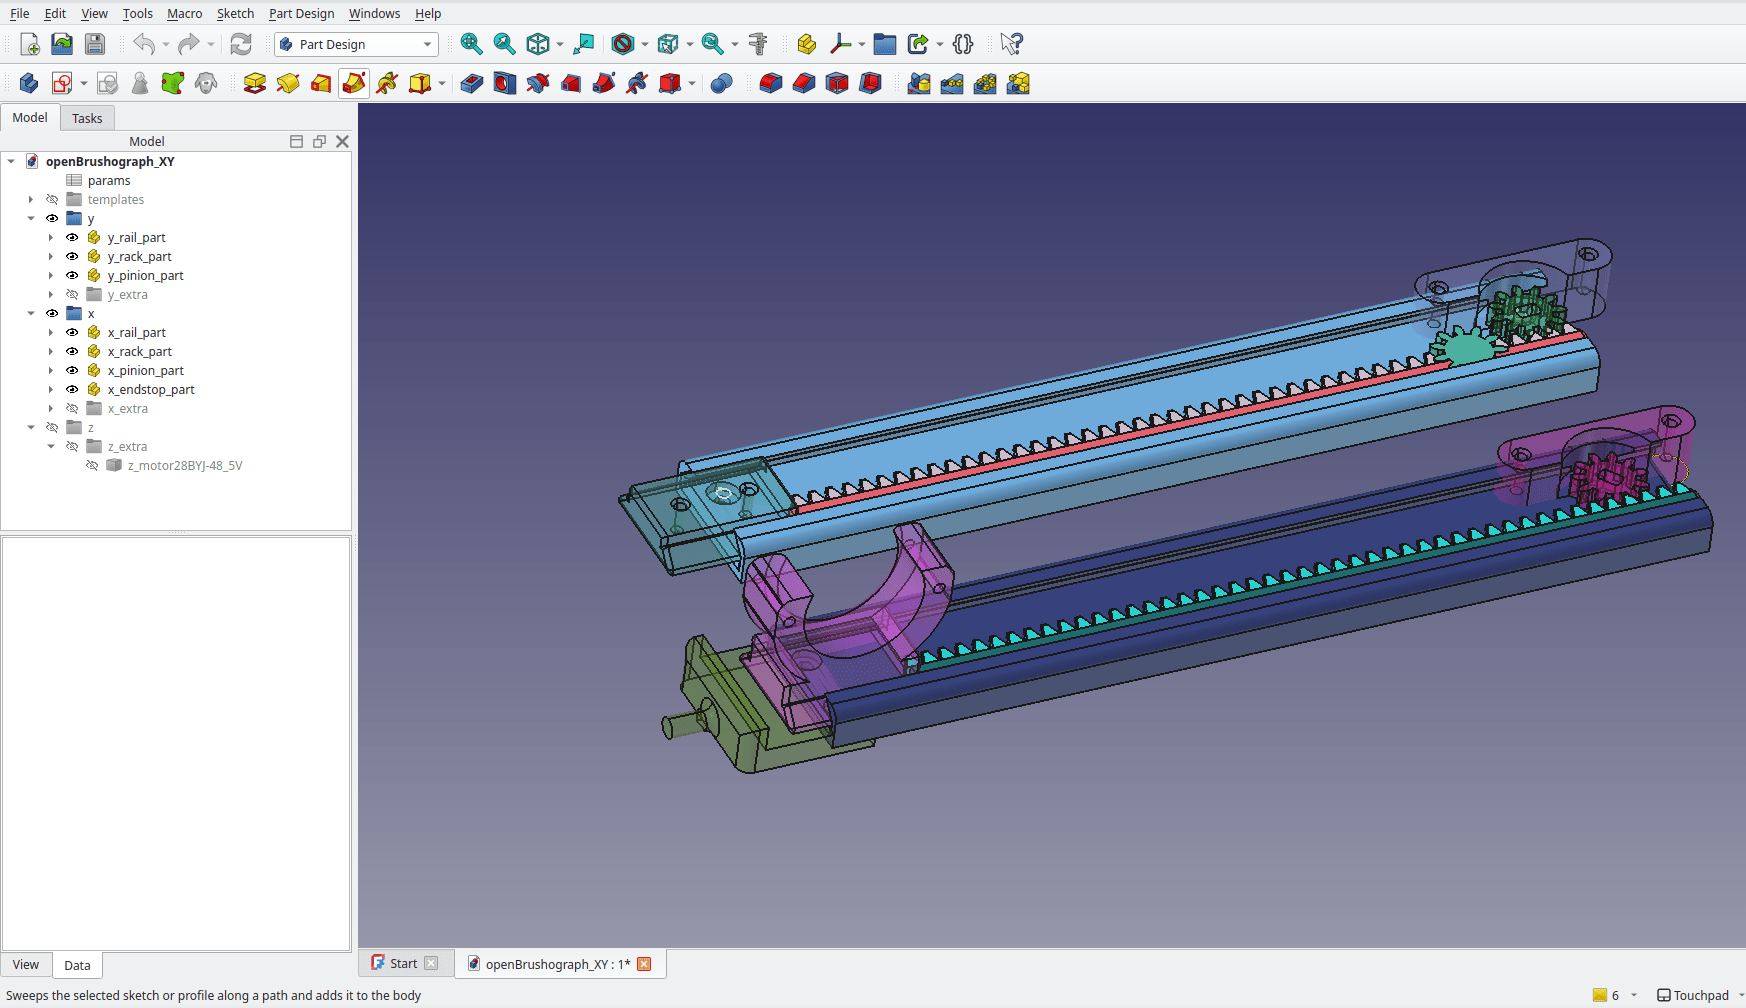1746x1008 pixels.
Task: Click the Fit All zoom icon
Action: 471,44
